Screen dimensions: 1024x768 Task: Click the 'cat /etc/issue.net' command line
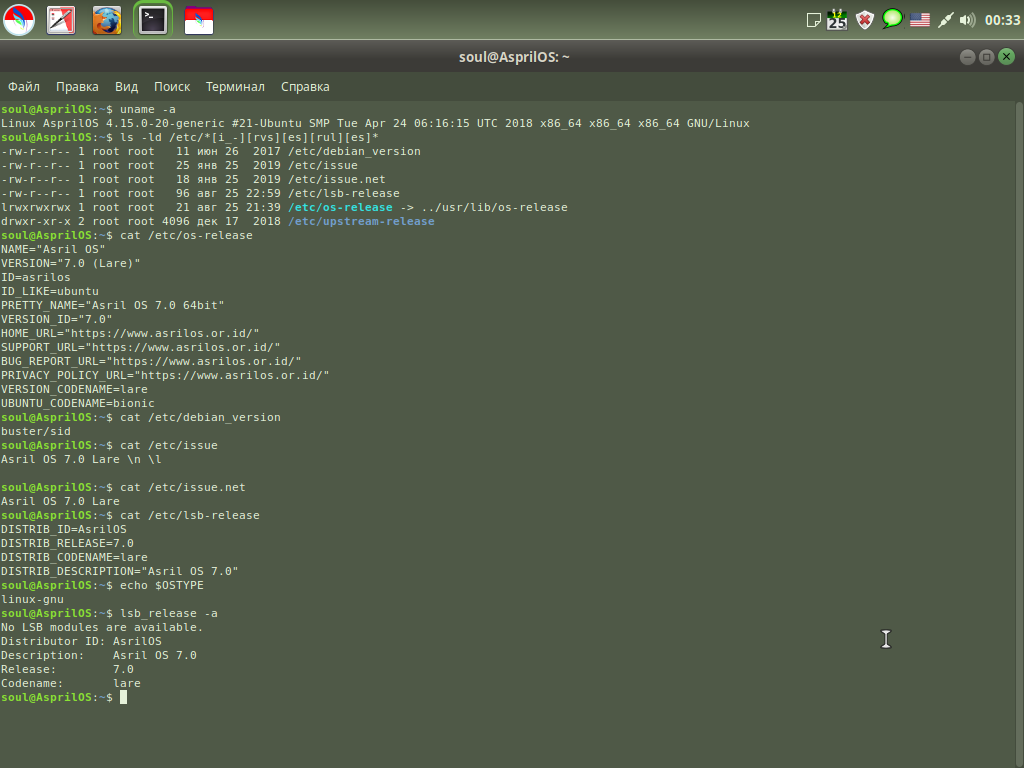coord(123,487)
